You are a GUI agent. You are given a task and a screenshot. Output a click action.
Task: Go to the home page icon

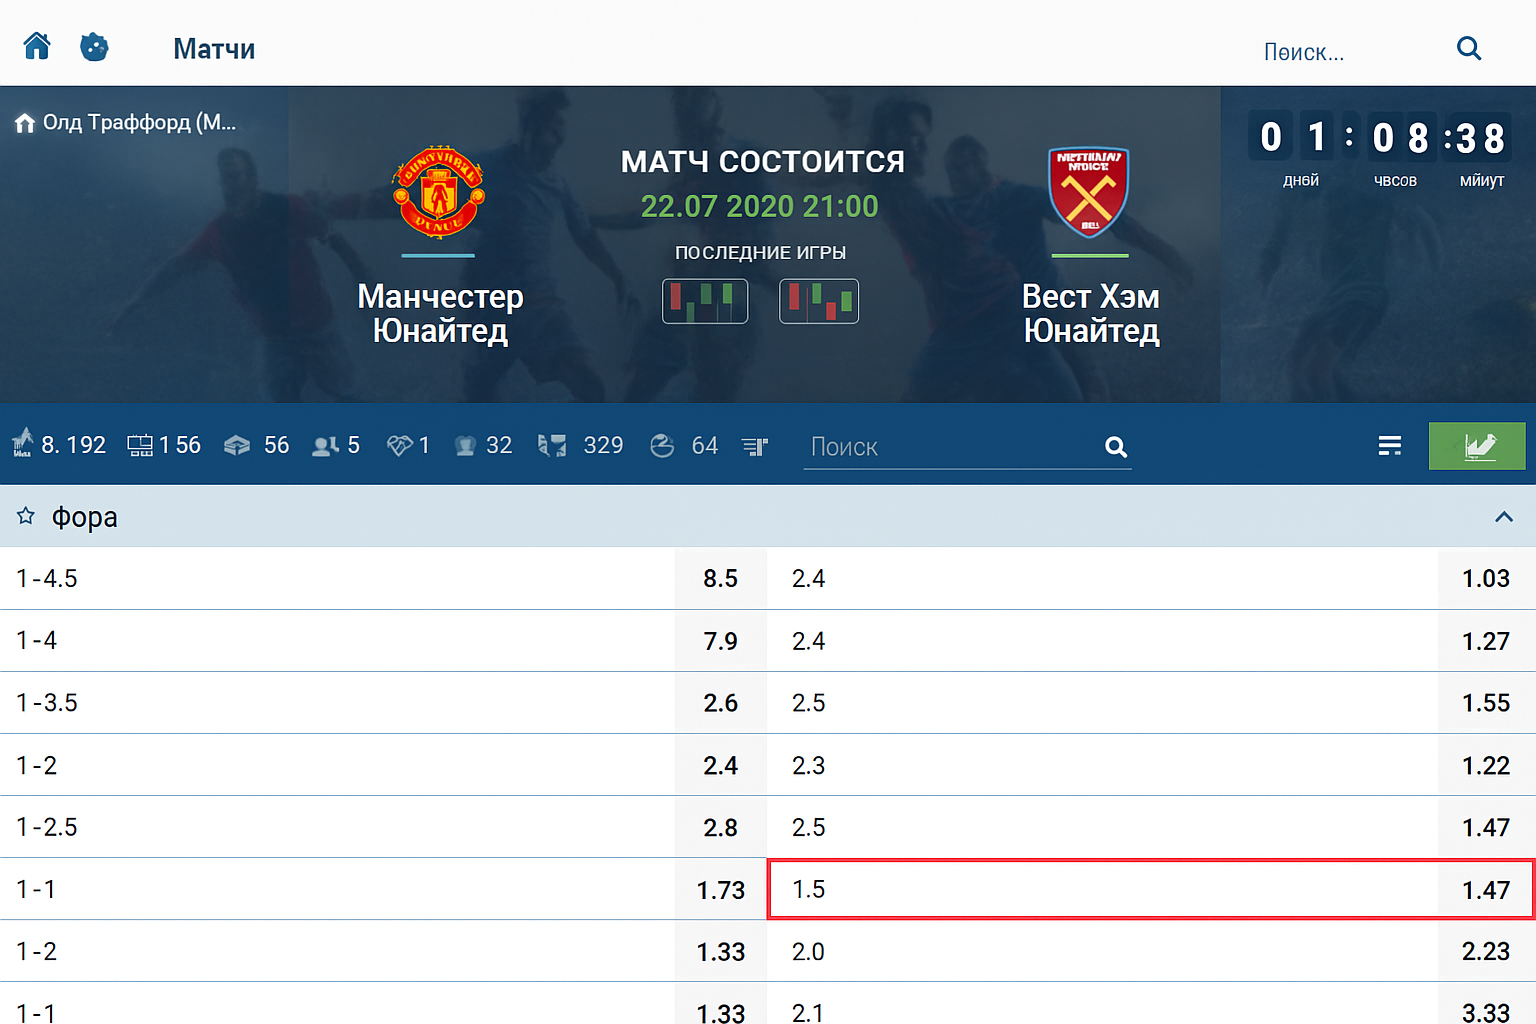click(x=37, y=47)
